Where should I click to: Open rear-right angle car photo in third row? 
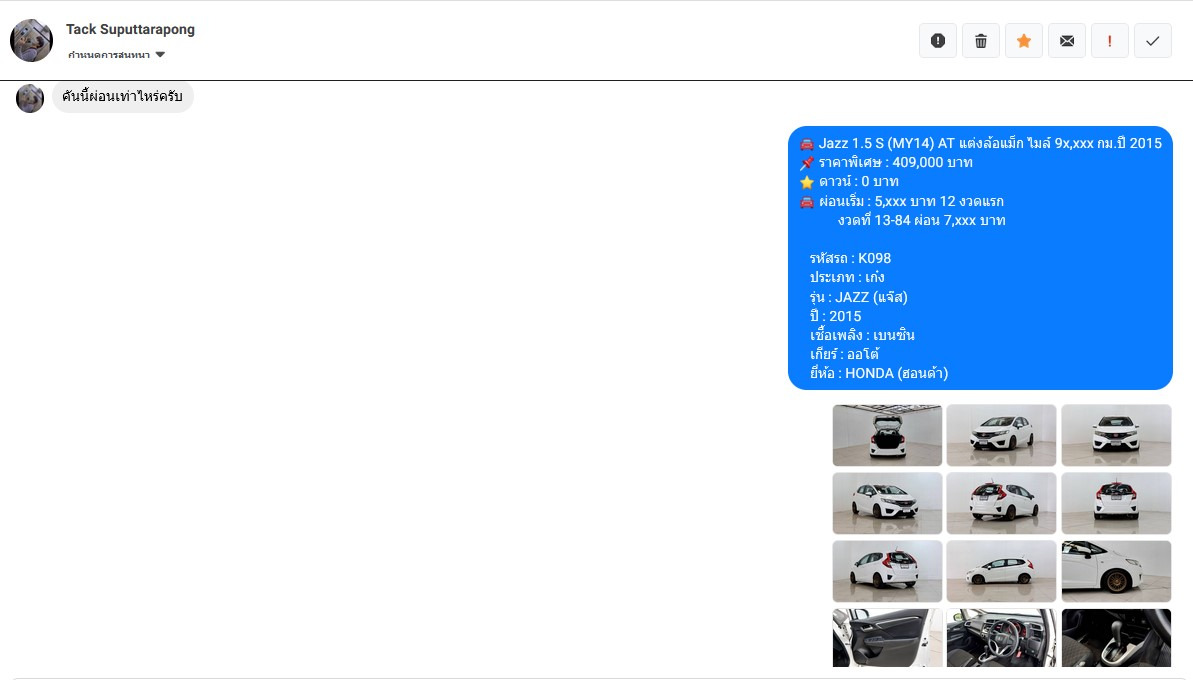887,571
